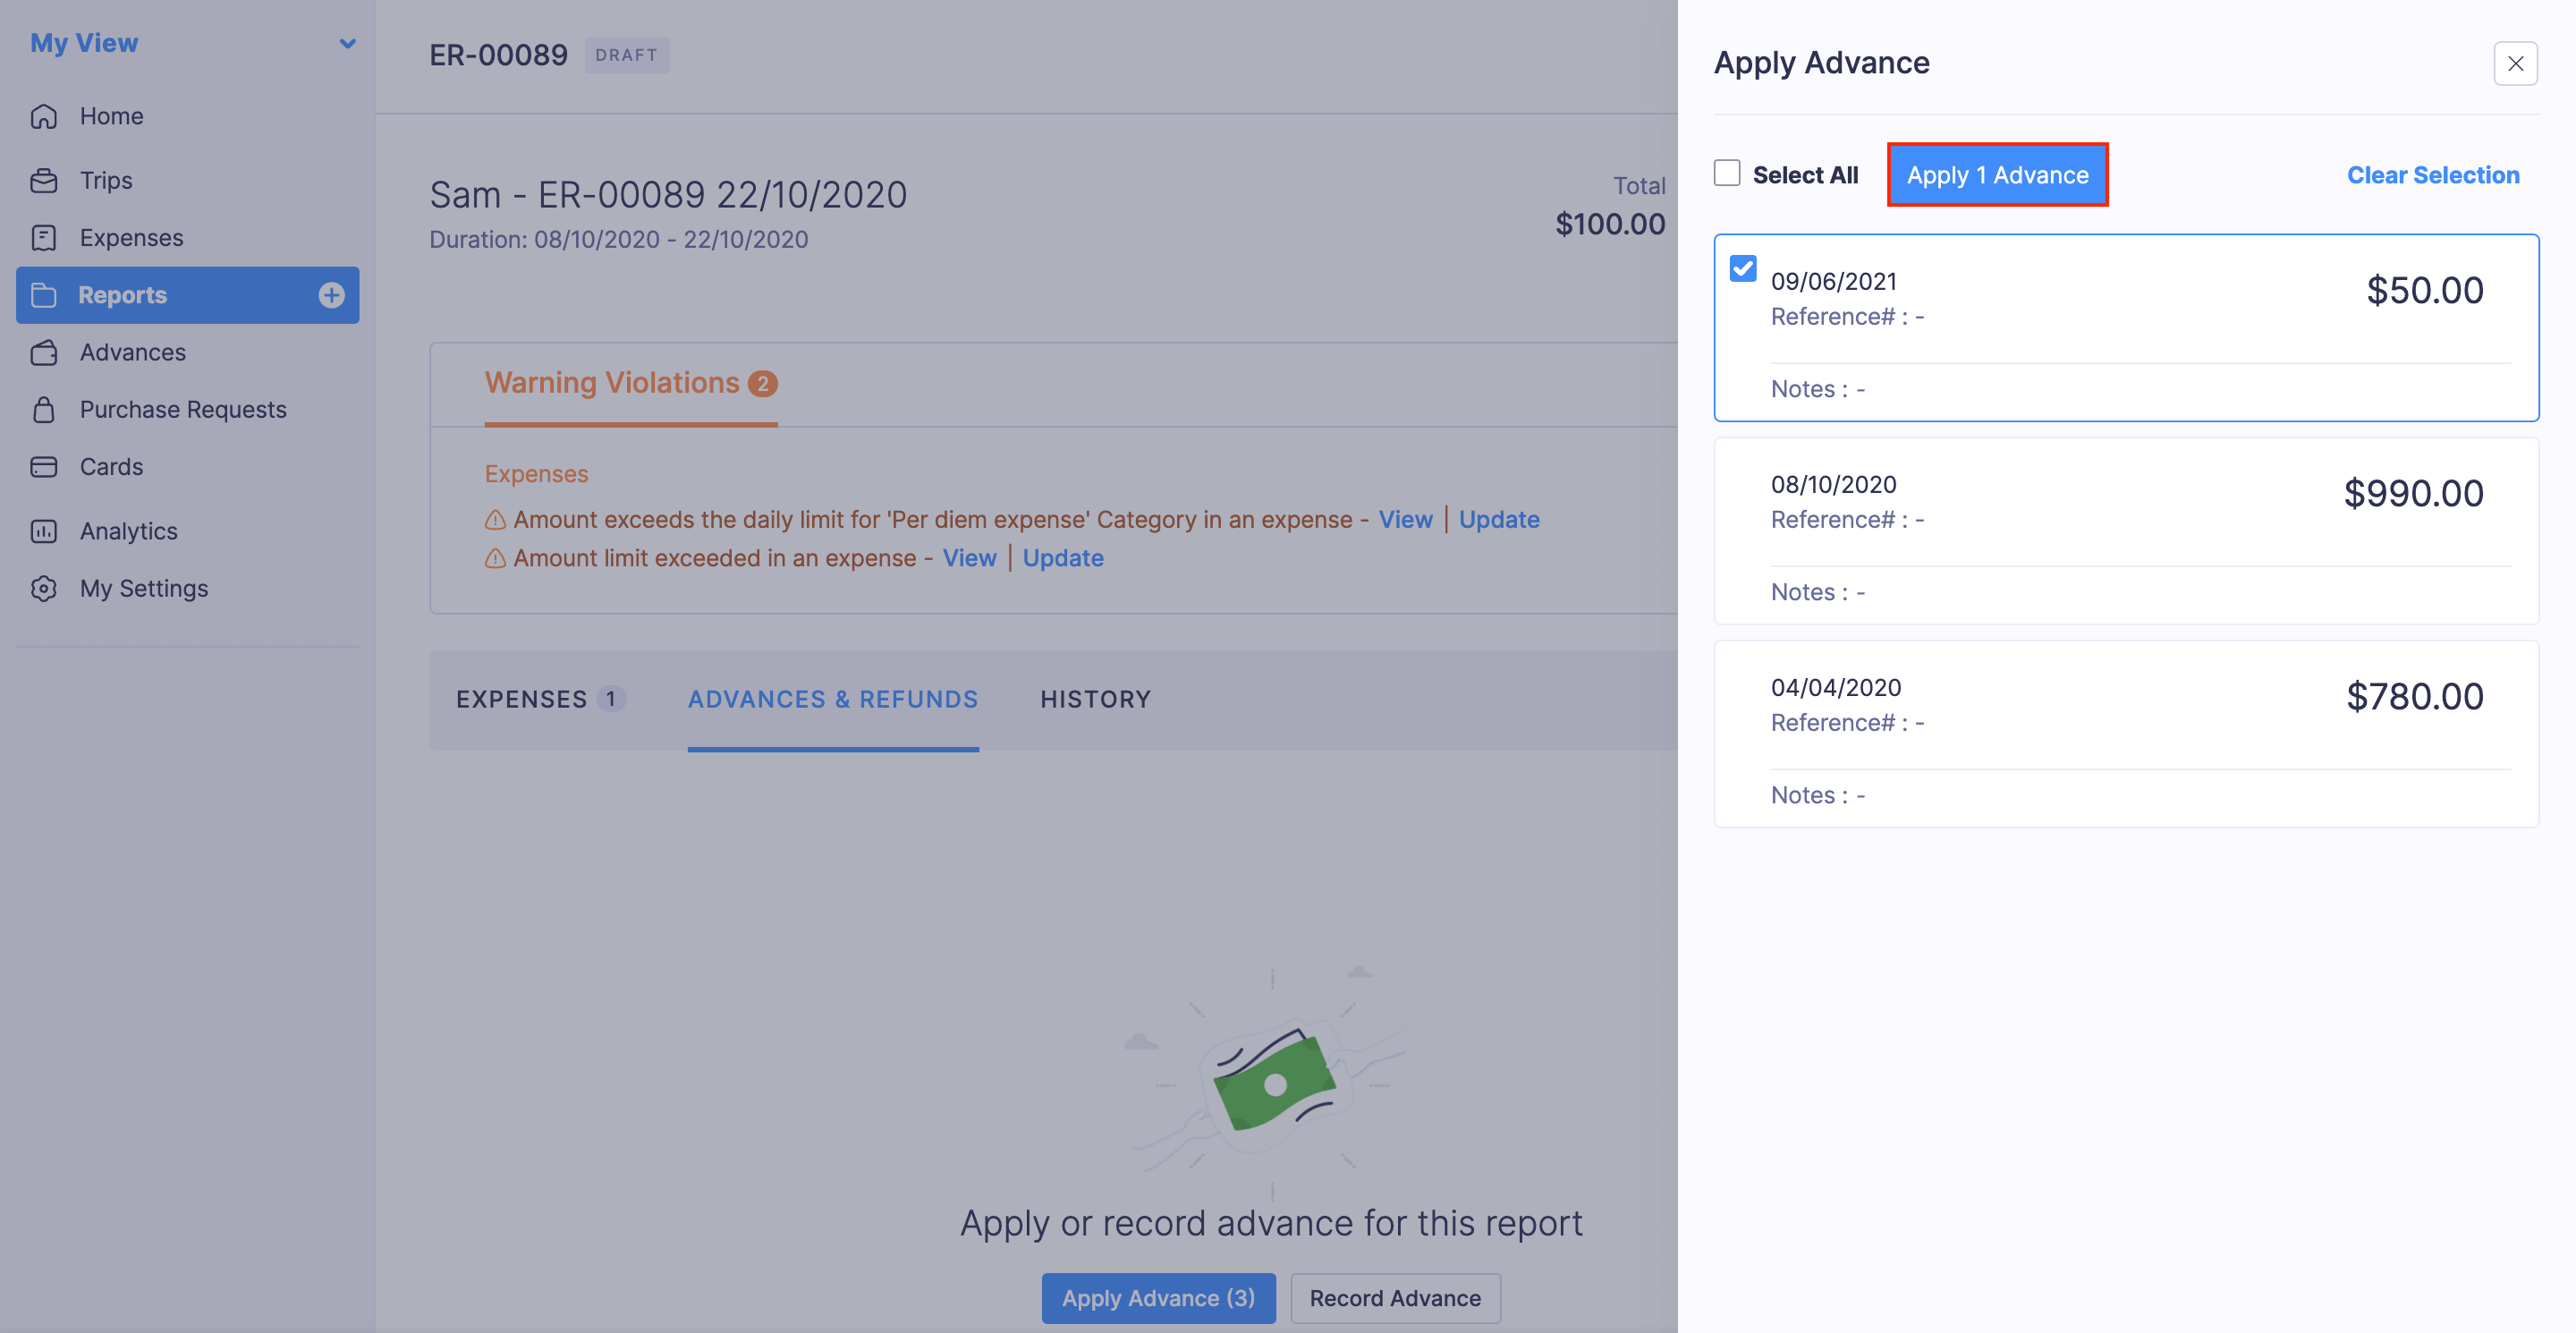2576x1333 pixels.
Task: Go to Purchase Requests
Action: coord(183,409)
